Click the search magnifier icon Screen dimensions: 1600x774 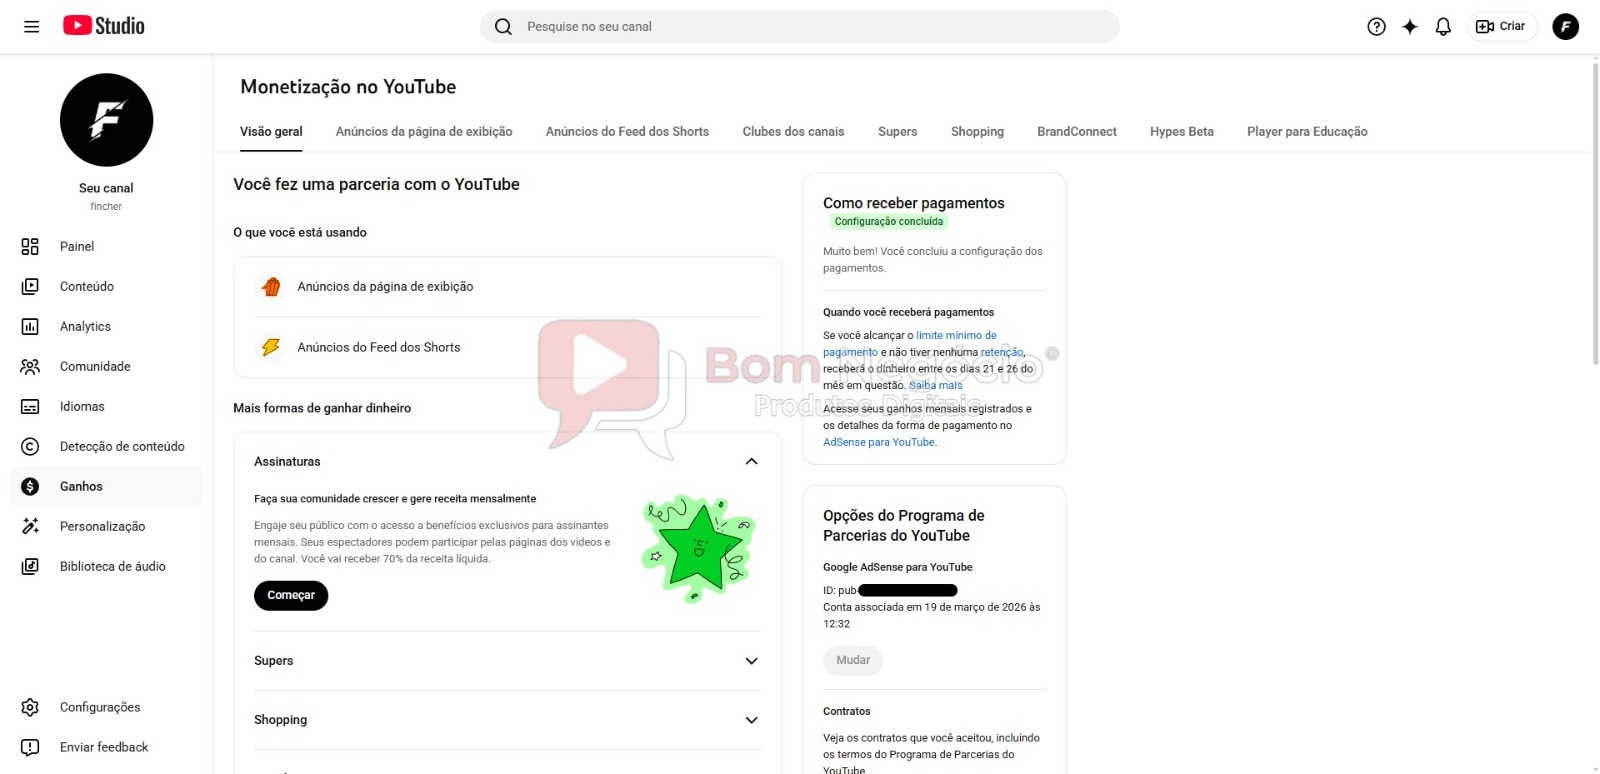click(x=503, y=27)
